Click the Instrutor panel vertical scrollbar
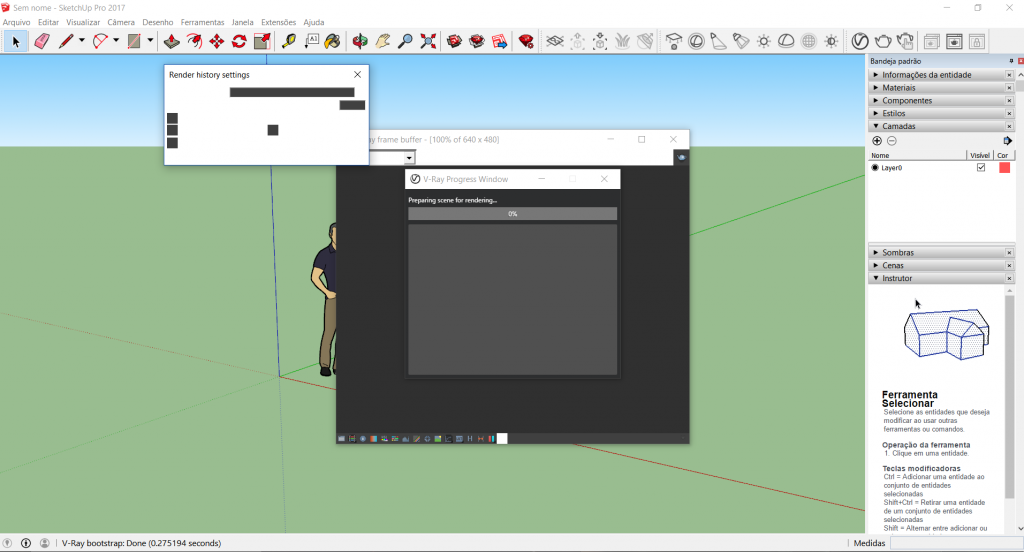 click(x=1010, y=396)
